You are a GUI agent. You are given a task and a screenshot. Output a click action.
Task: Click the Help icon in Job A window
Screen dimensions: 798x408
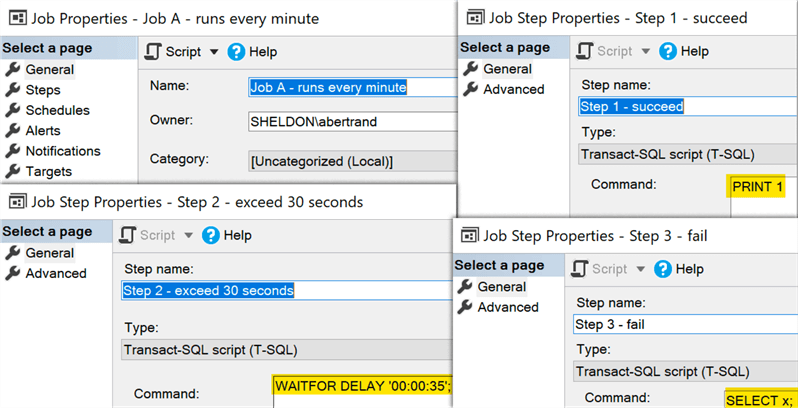(237, 52)
